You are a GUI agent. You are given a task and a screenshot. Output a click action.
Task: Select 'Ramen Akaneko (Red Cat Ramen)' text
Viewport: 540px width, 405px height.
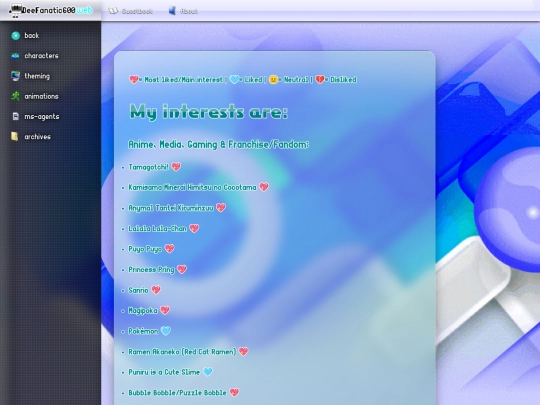click(x=182, y=352)
